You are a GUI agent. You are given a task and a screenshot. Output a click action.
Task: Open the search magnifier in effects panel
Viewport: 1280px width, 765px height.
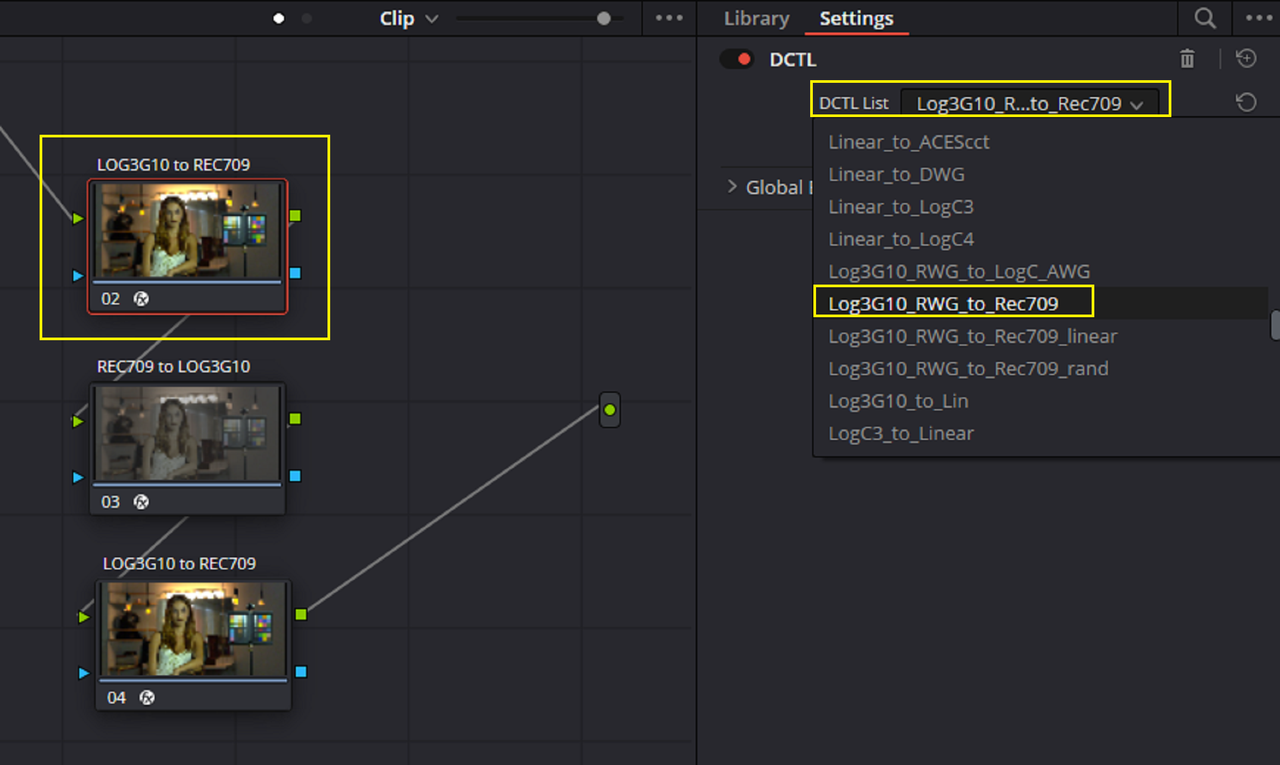click(x=1205, y=18)
